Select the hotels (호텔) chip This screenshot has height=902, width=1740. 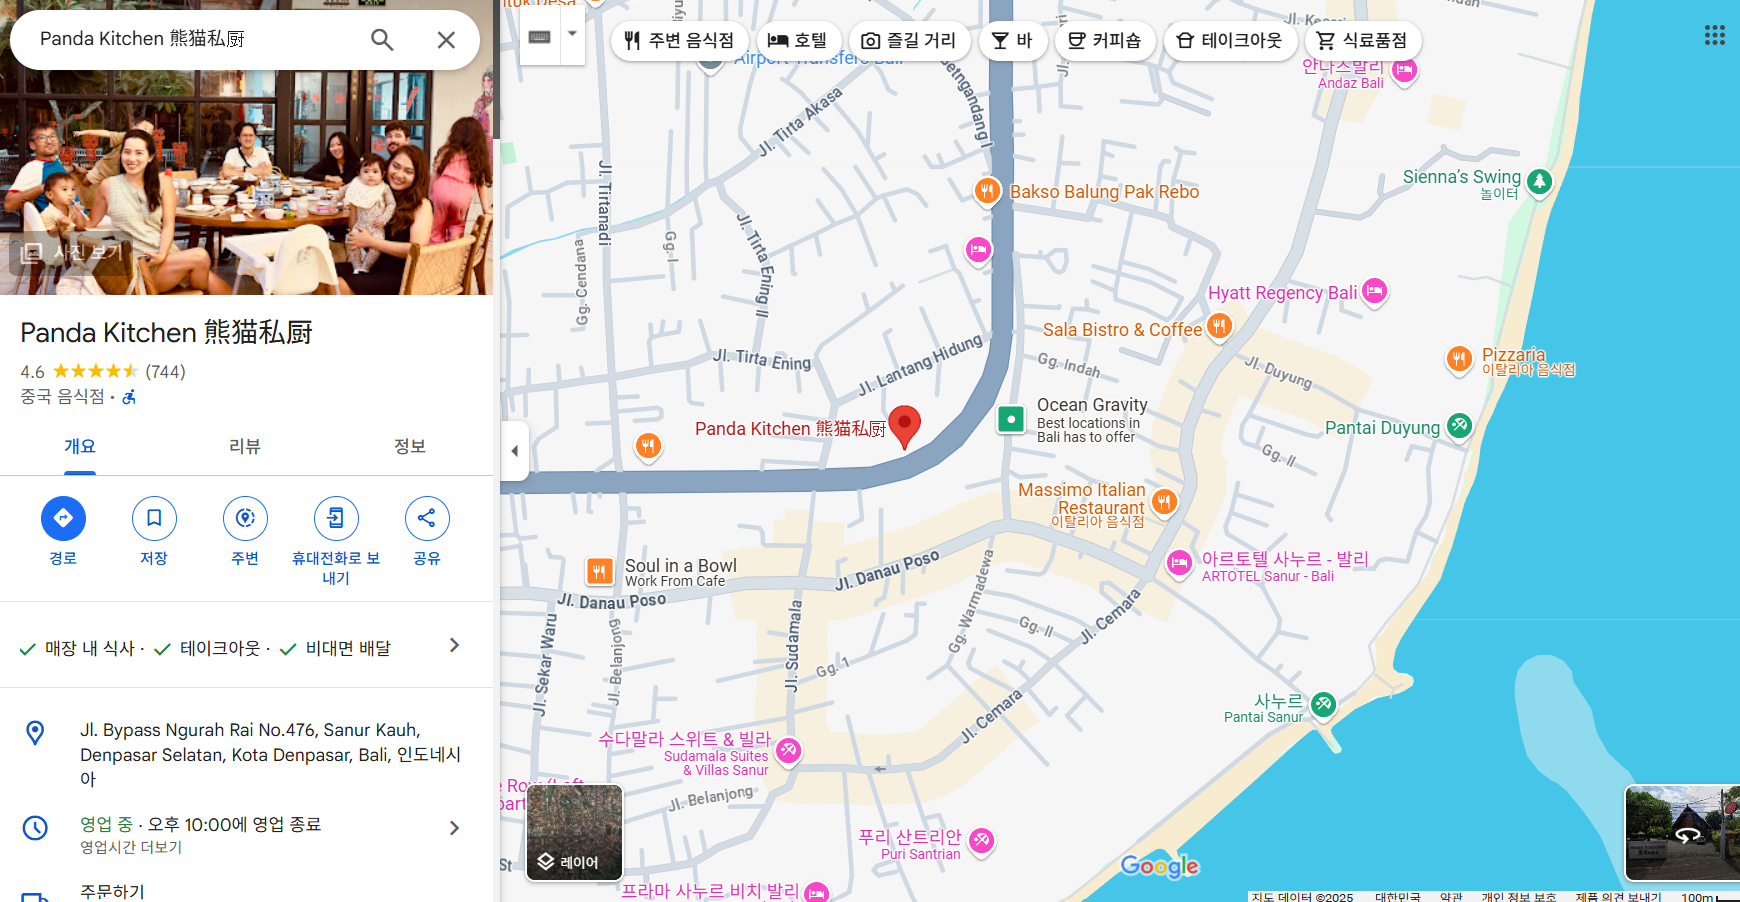click(798, 41)
